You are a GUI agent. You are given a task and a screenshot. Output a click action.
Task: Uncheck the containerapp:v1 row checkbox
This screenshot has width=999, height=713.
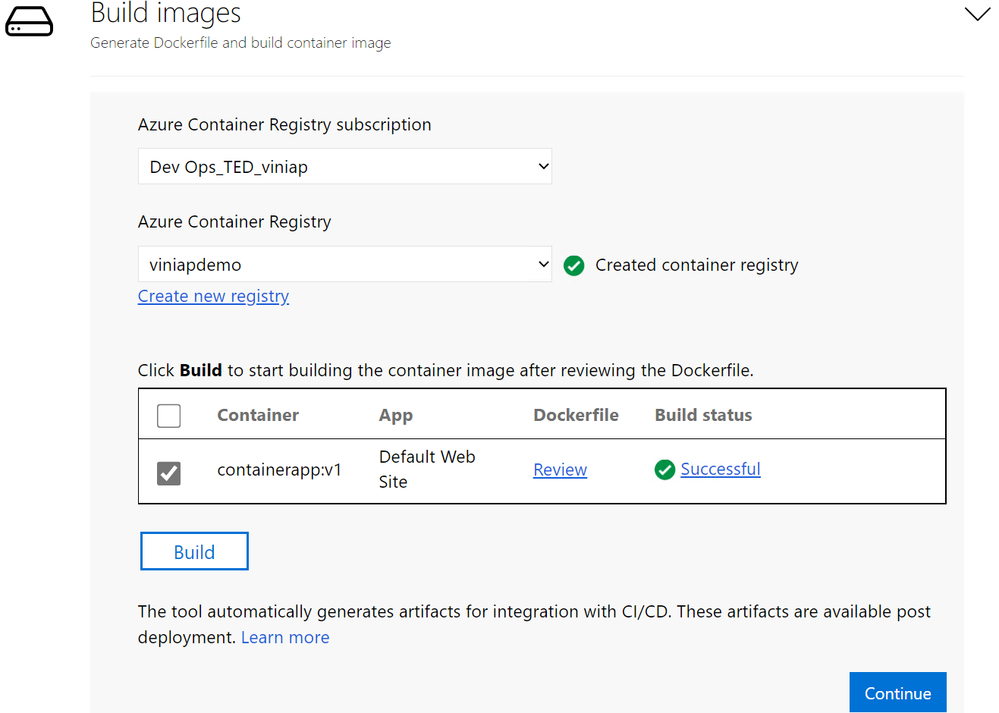(169, 472)
